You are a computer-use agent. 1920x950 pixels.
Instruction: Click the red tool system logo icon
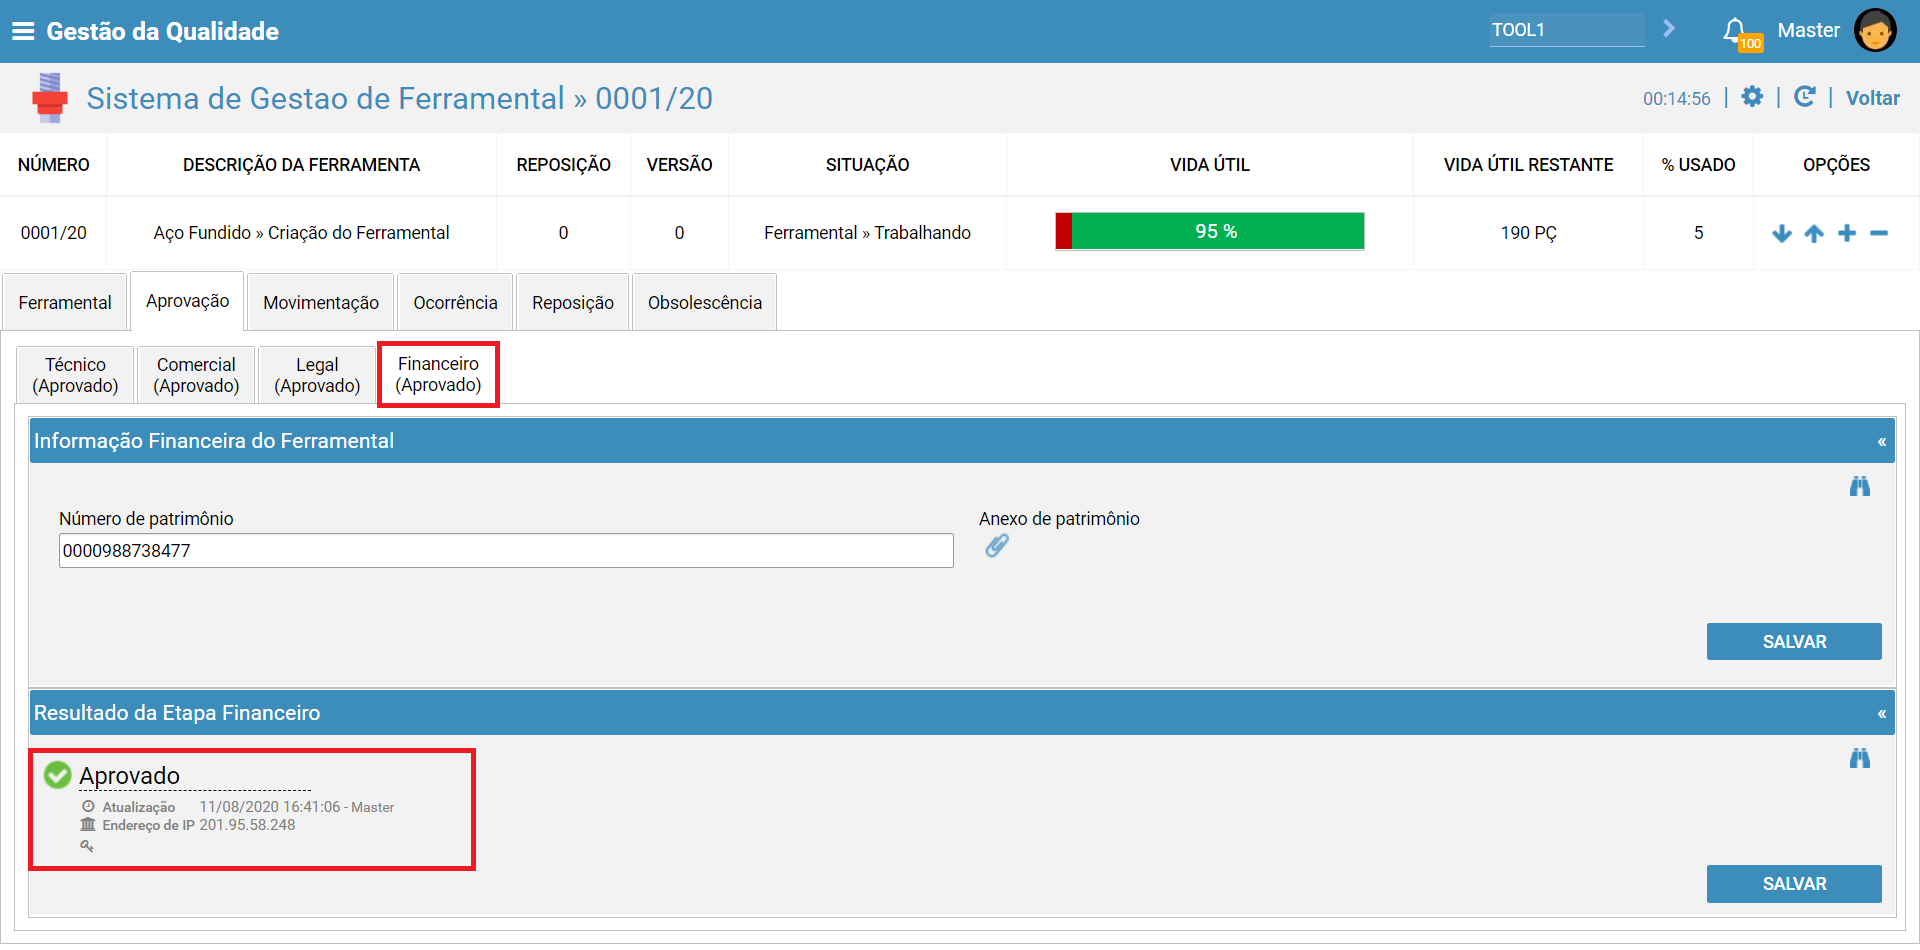(50, 98)
